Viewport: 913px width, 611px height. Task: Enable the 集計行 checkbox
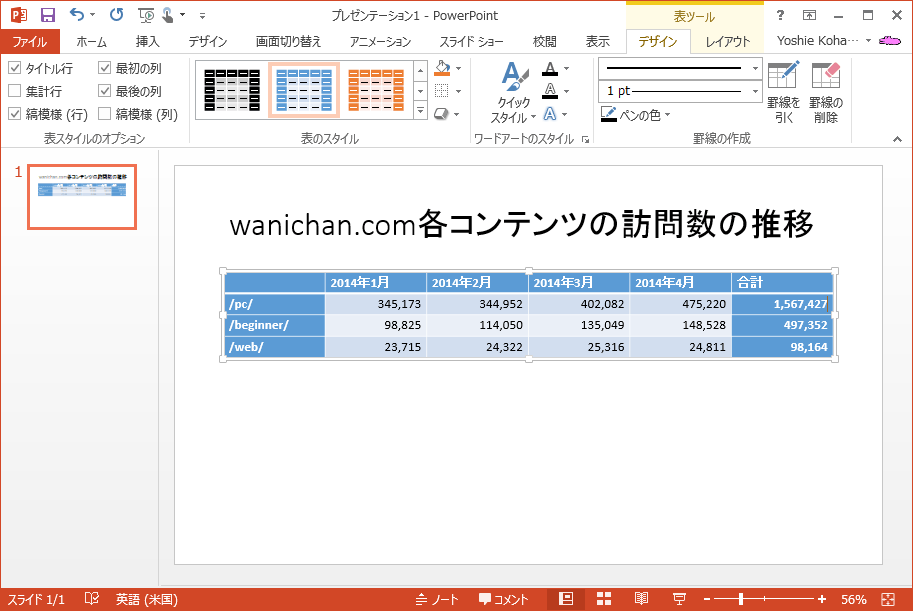[x=15, y=91]
